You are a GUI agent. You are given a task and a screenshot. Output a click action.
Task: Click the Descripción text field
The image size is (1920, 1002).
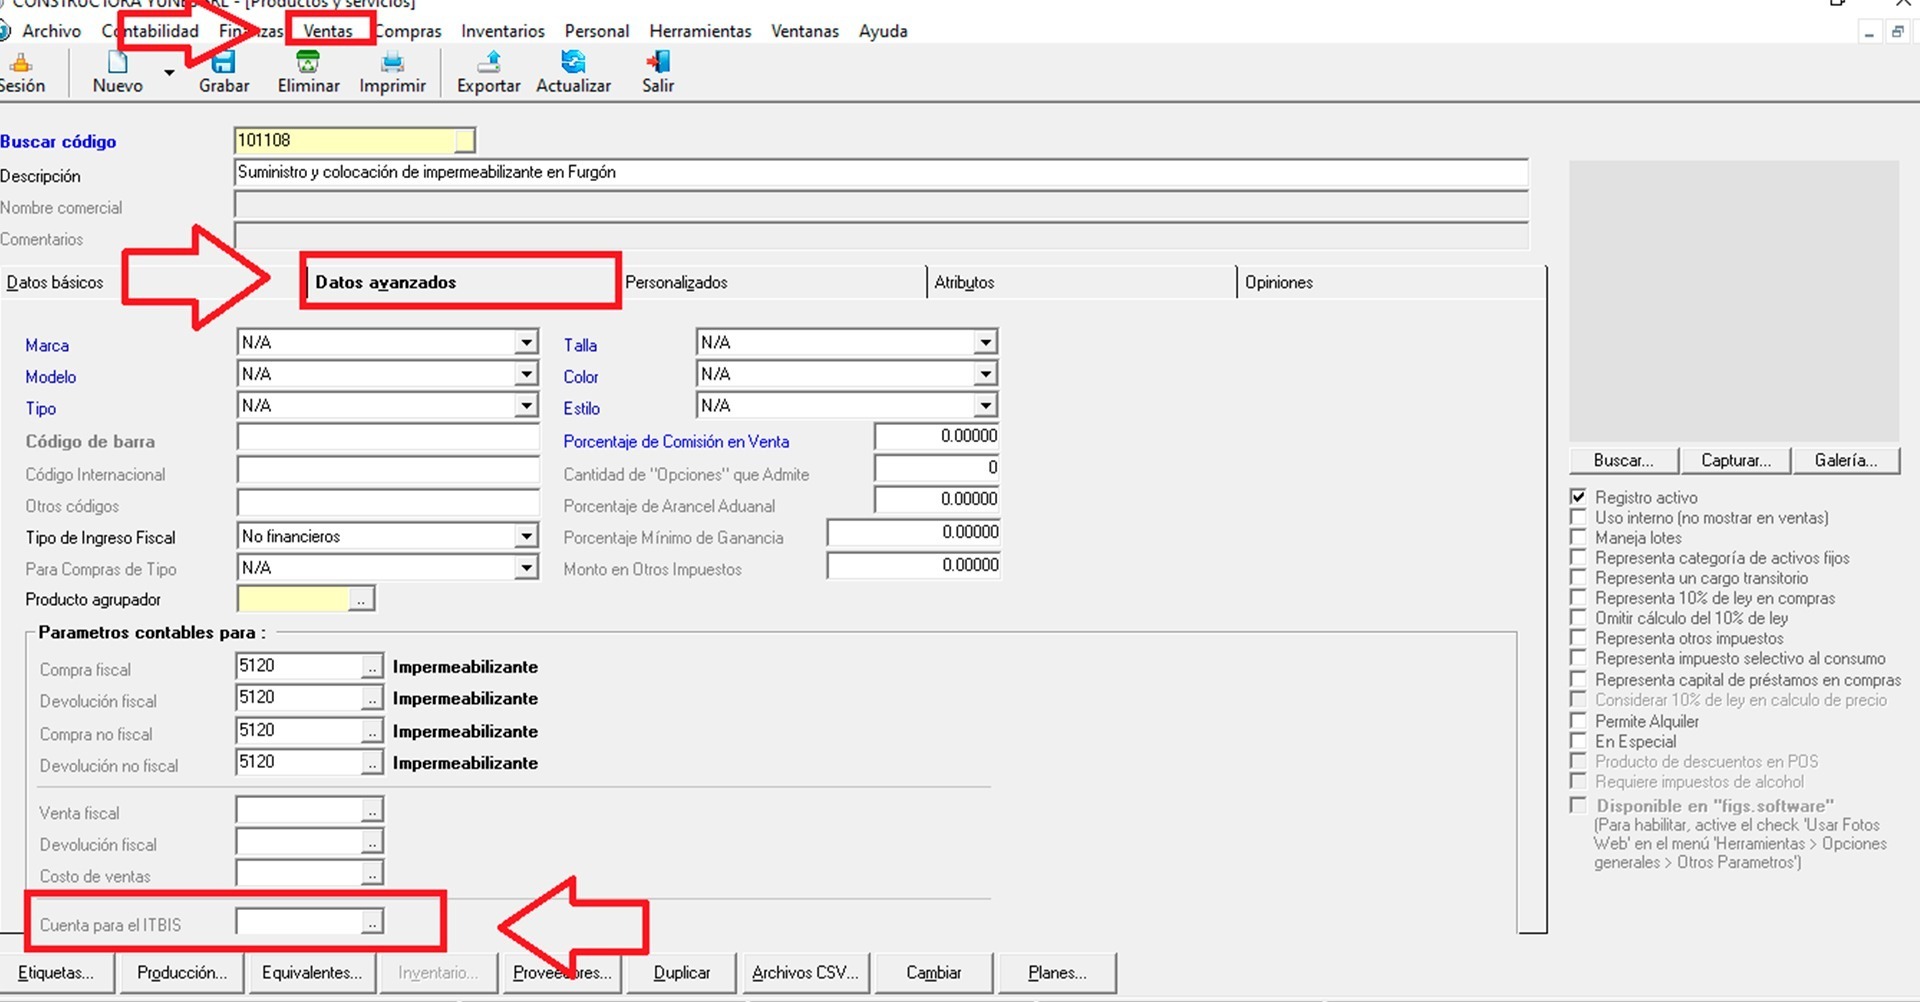click(x=880, y=173)
